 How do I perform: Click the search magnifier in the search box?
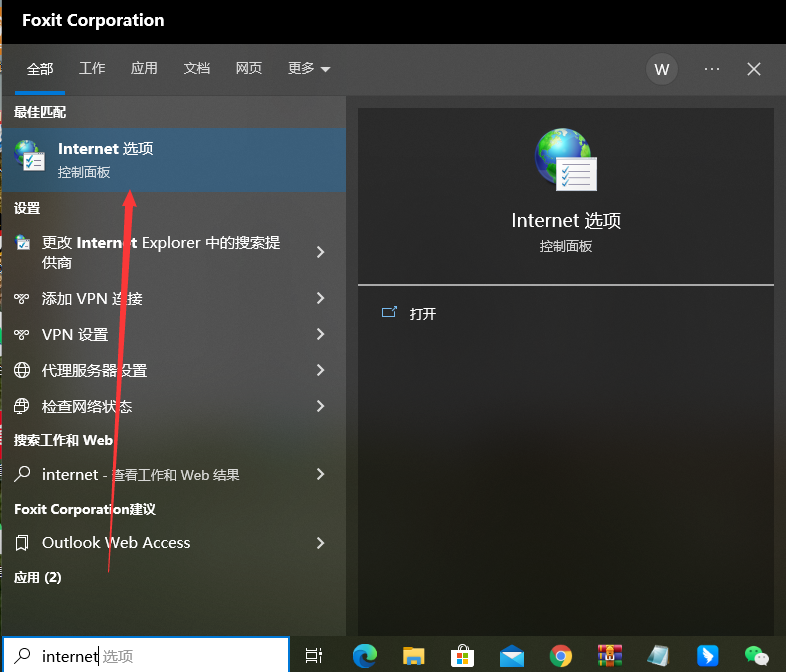[23, 655]
